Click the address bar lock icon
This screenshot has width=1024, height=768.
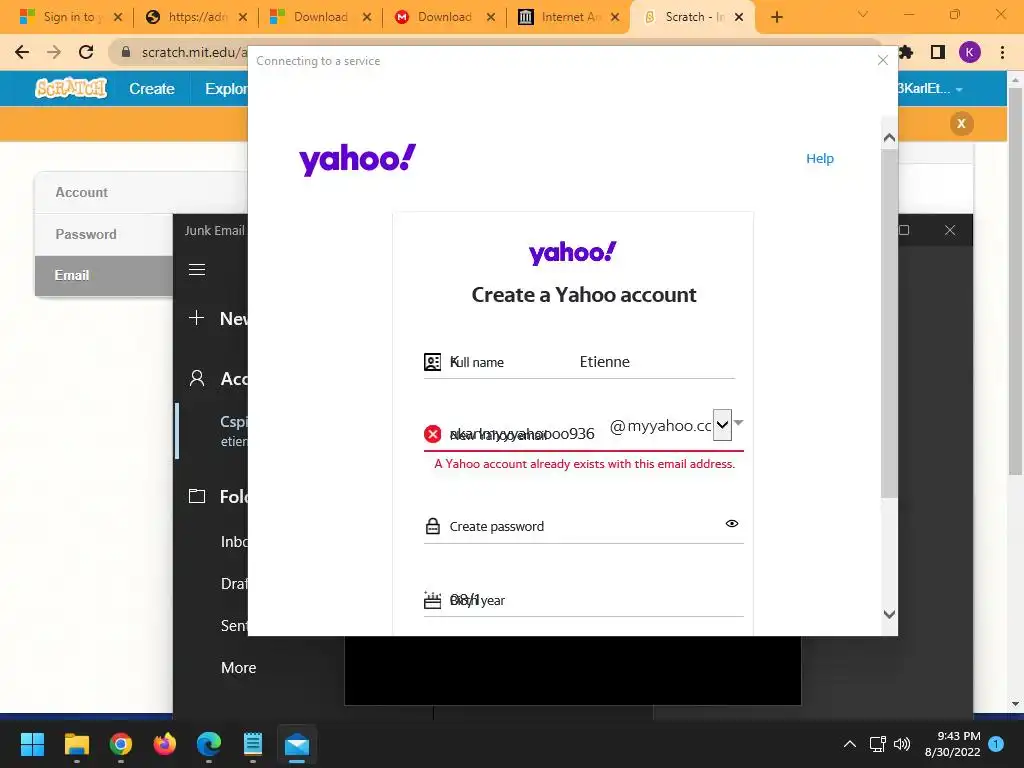click(x=126, y=52)
